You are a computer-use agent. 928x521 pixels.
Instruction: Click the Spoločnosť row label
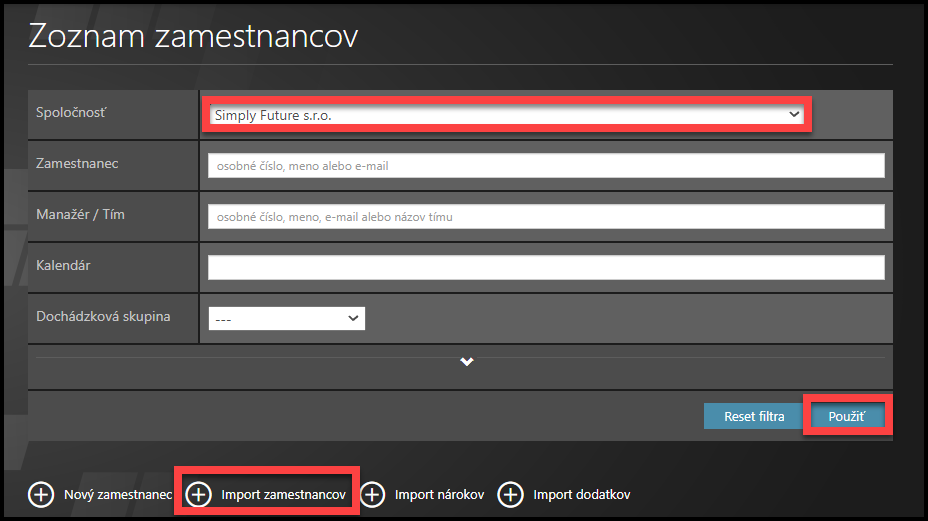[71, 112]
